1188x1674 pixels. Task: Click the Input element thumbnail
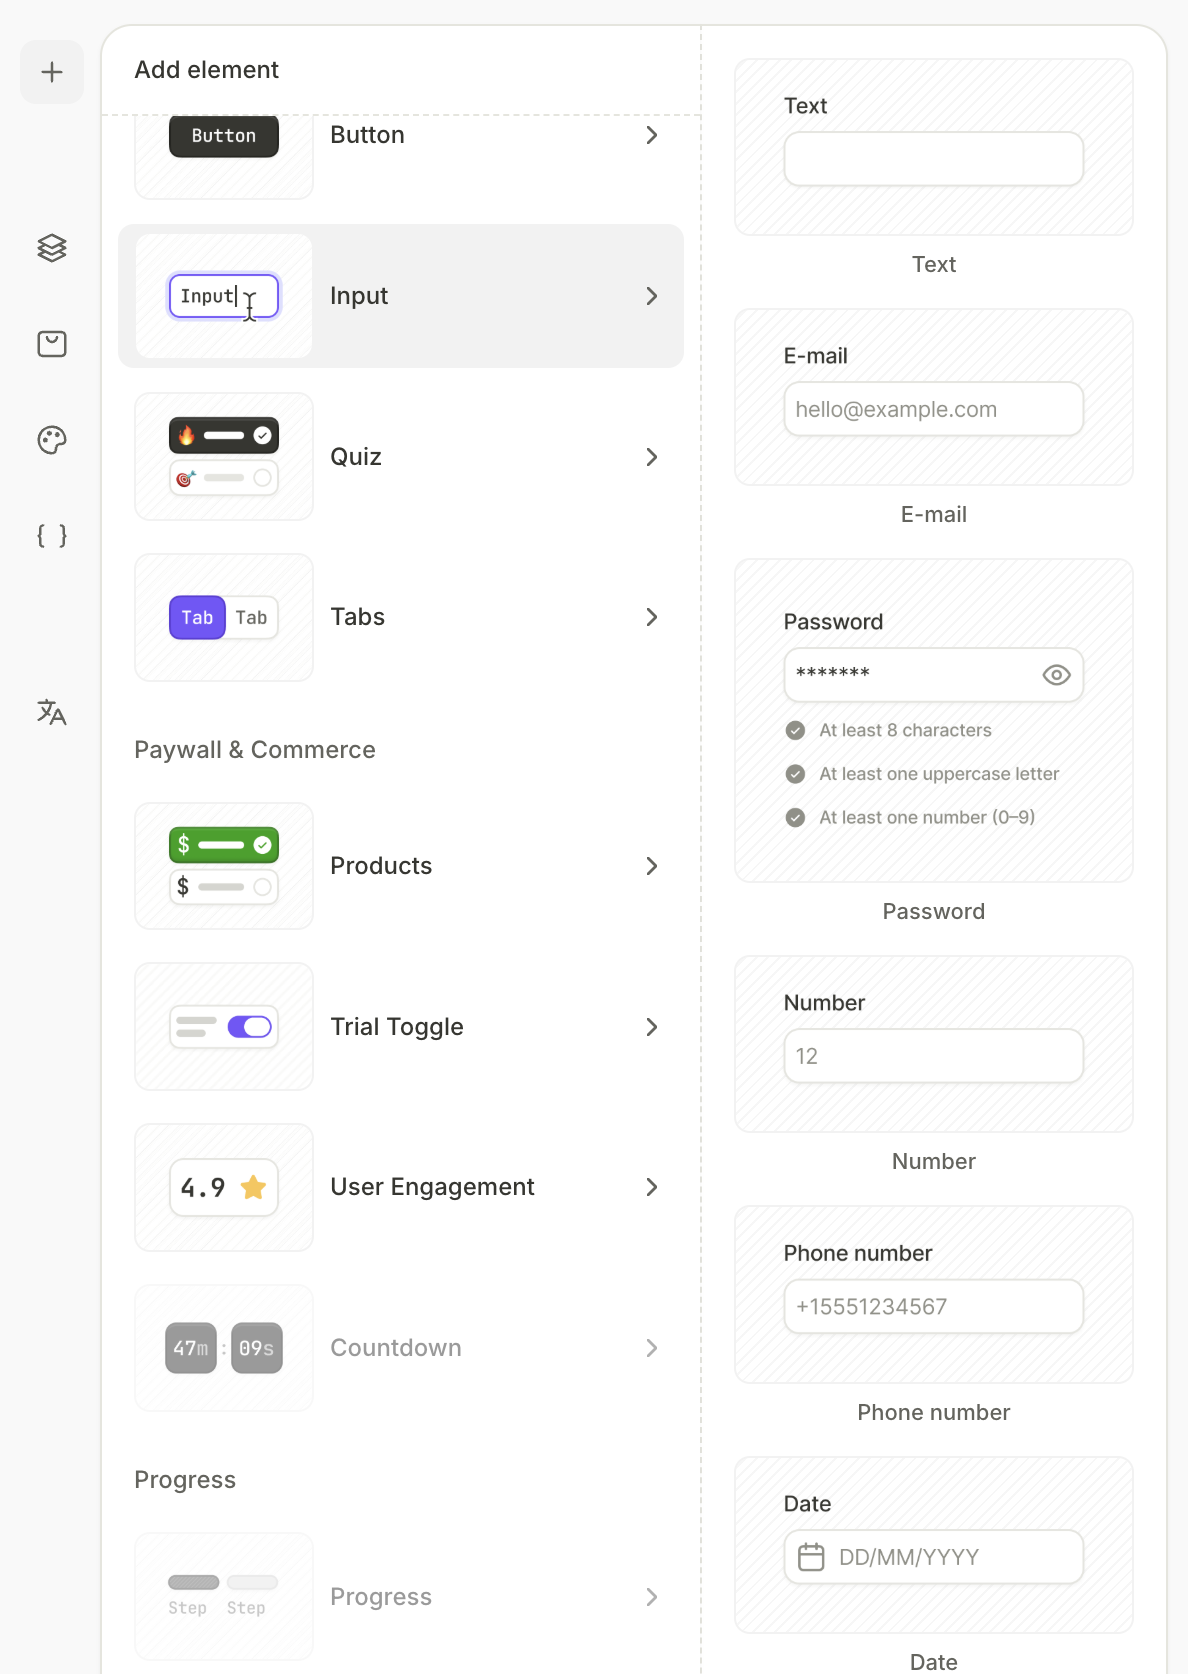tap(224, 296)
